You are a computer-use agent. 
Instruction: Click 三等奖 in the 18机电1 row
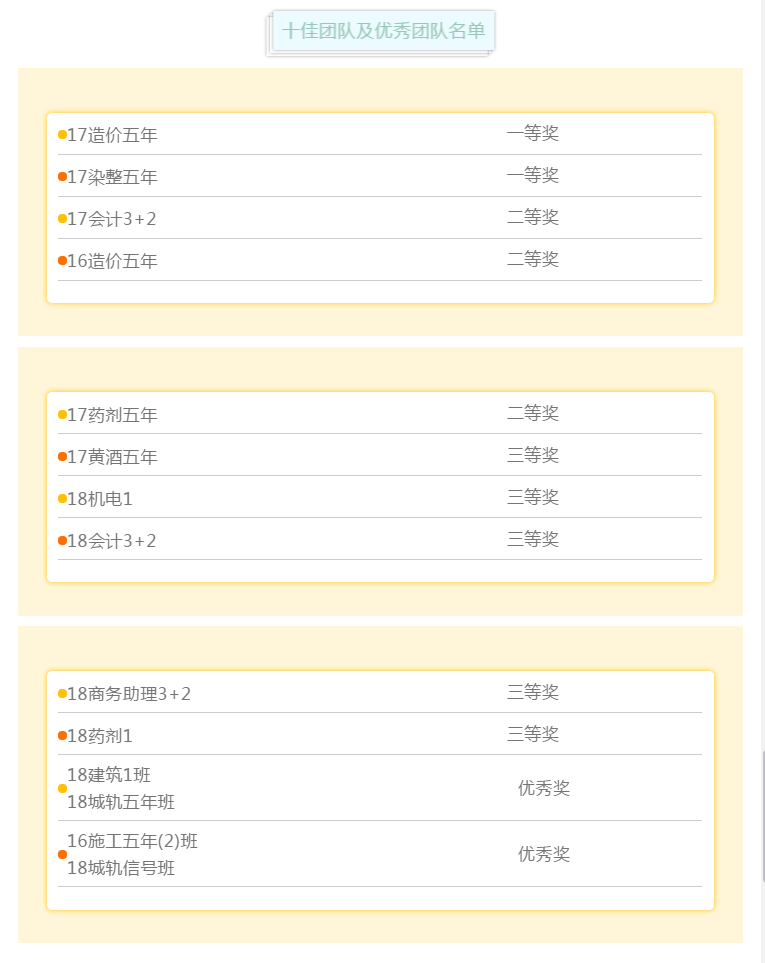533,498
